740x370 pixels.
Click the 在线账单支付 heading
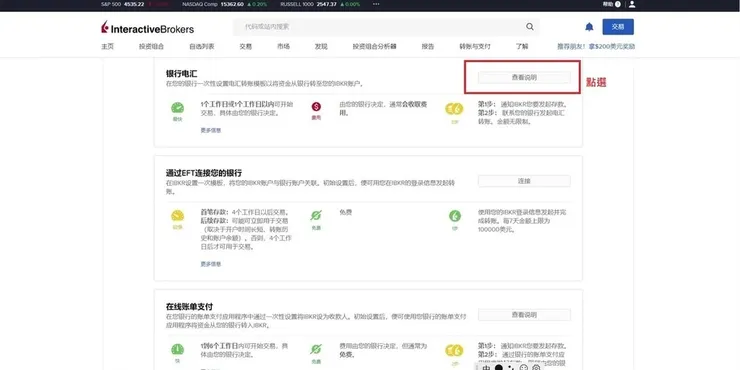tap(189, 307)
